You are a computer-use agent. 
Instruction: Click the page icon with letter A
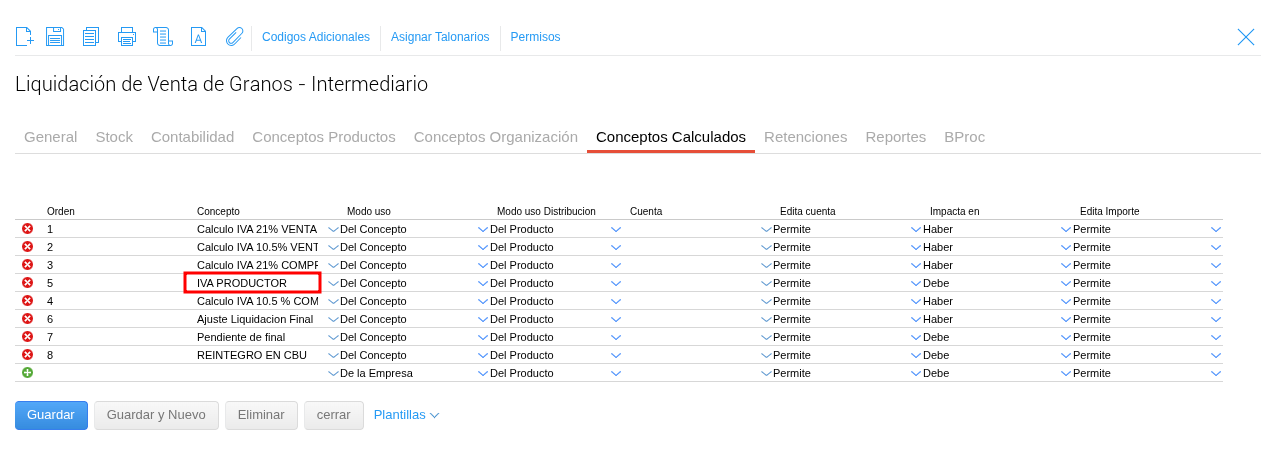pos(198,37)
